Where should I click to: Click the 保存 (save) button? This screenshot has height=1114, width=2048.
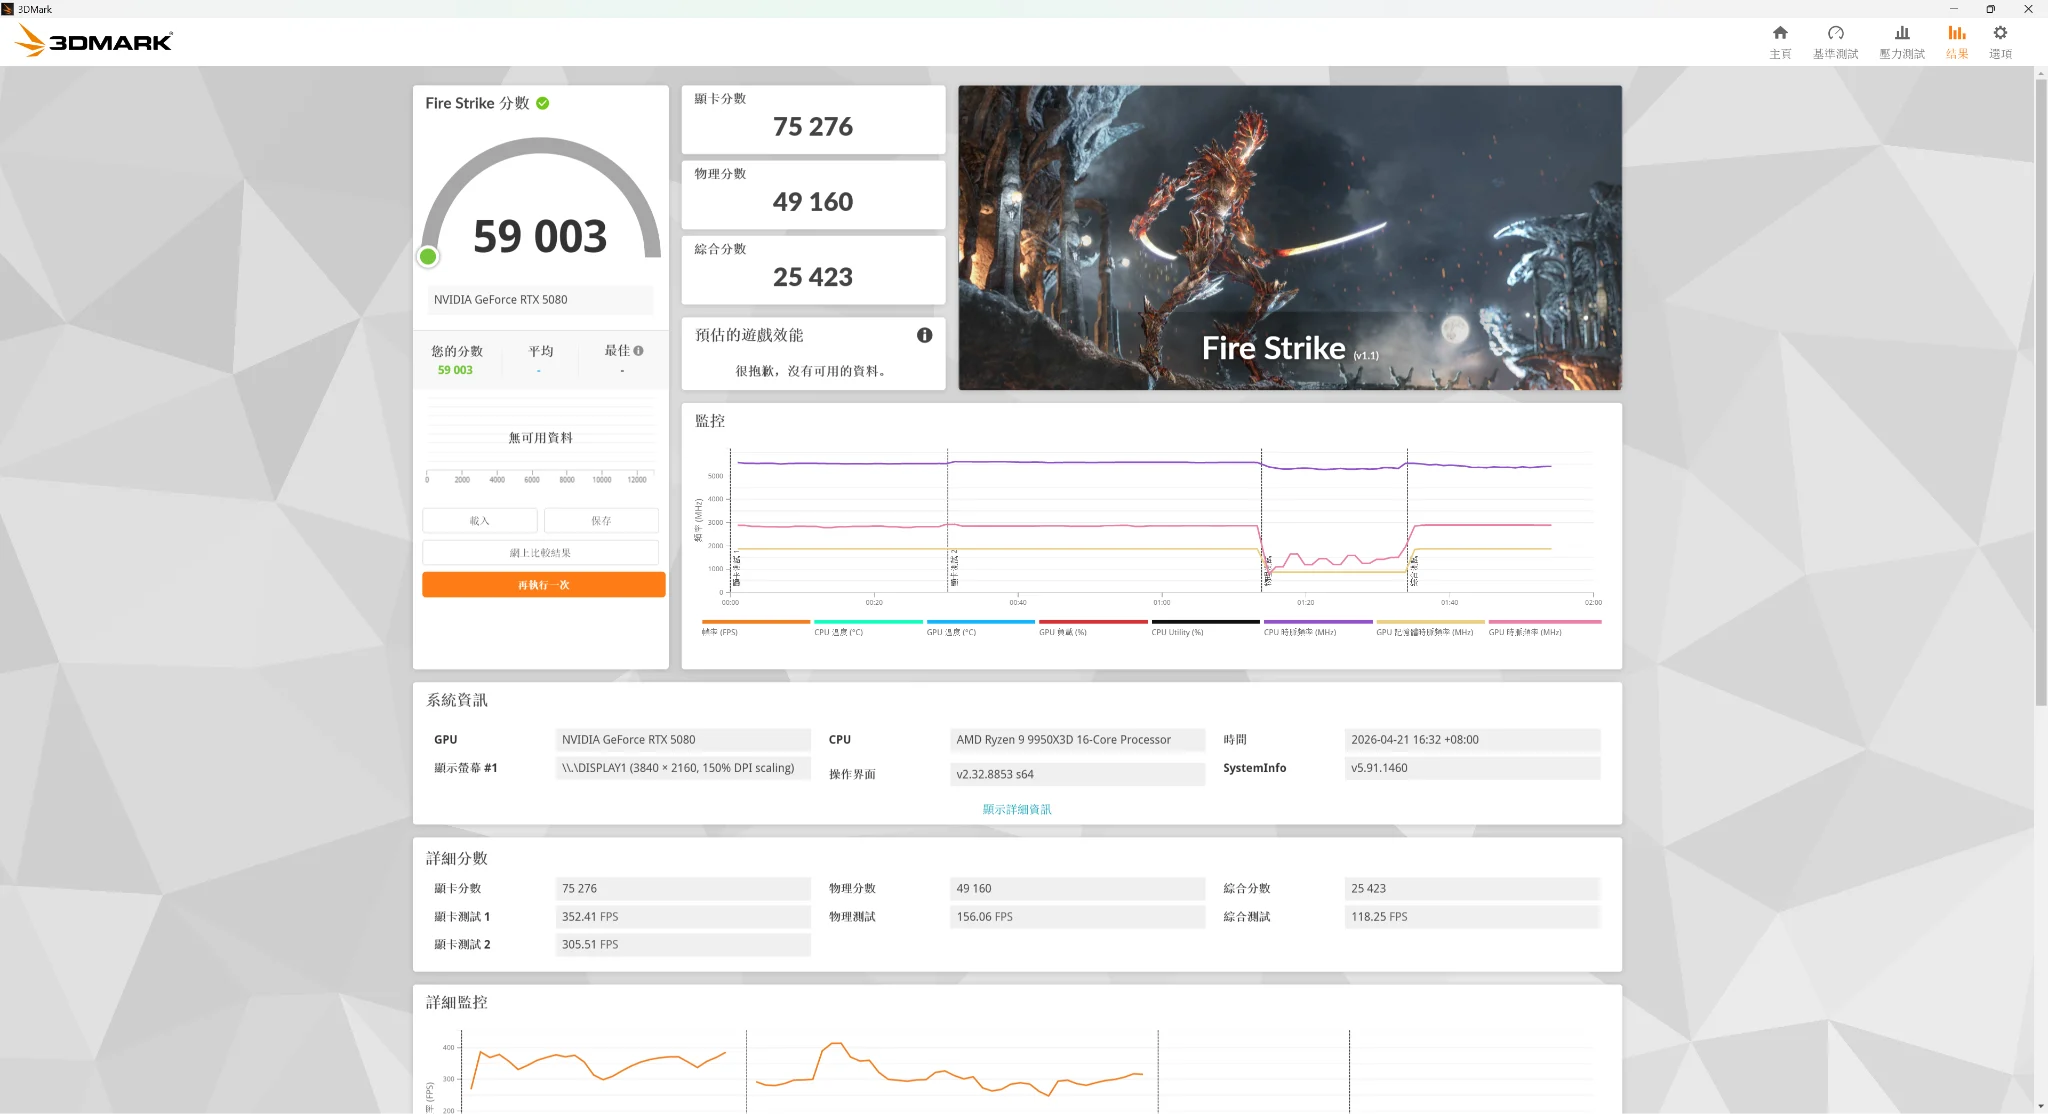click(x=601, y=520)
